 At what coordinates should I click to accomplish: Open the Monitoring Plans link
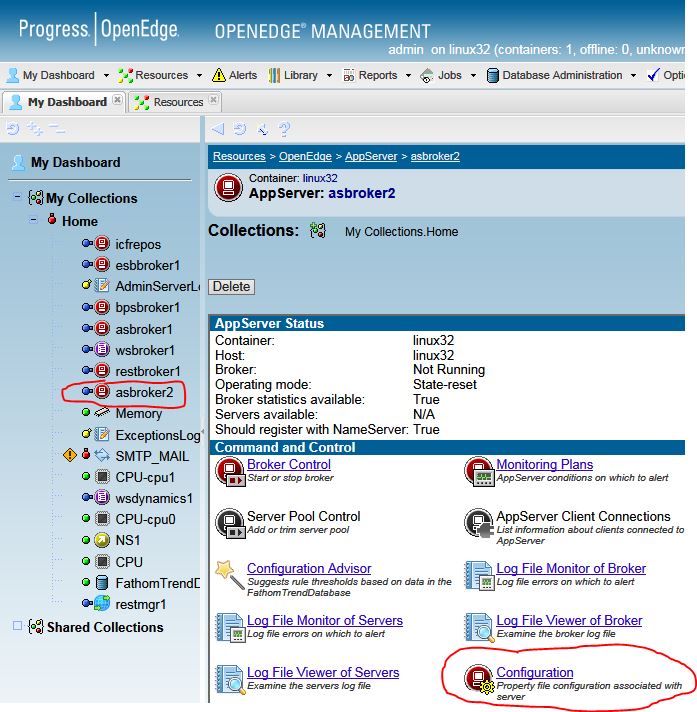[x=544, y=464]
